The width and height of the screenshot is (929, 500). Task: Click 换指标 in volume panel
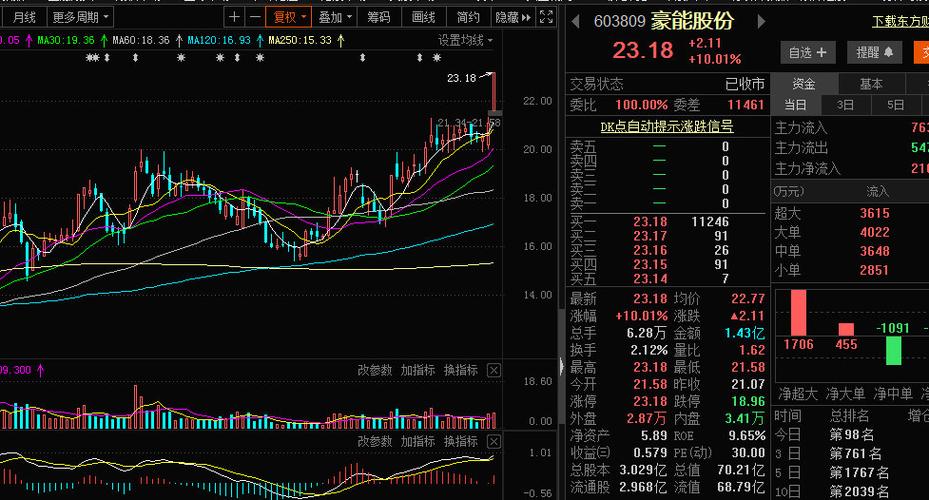click(x=461, y=370)
